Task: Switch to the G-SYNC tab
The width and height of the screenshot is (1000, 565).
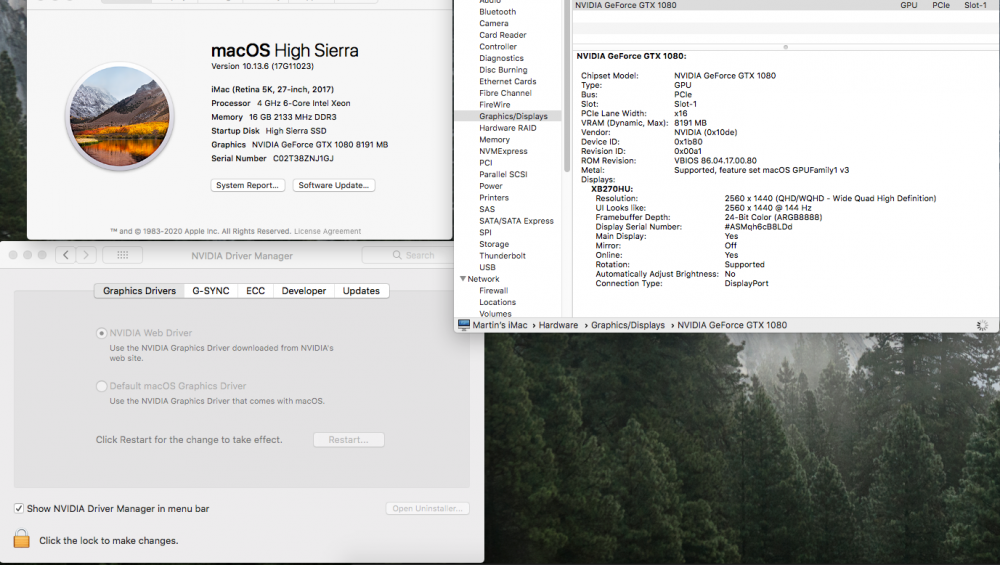Action: pos(211,291)
